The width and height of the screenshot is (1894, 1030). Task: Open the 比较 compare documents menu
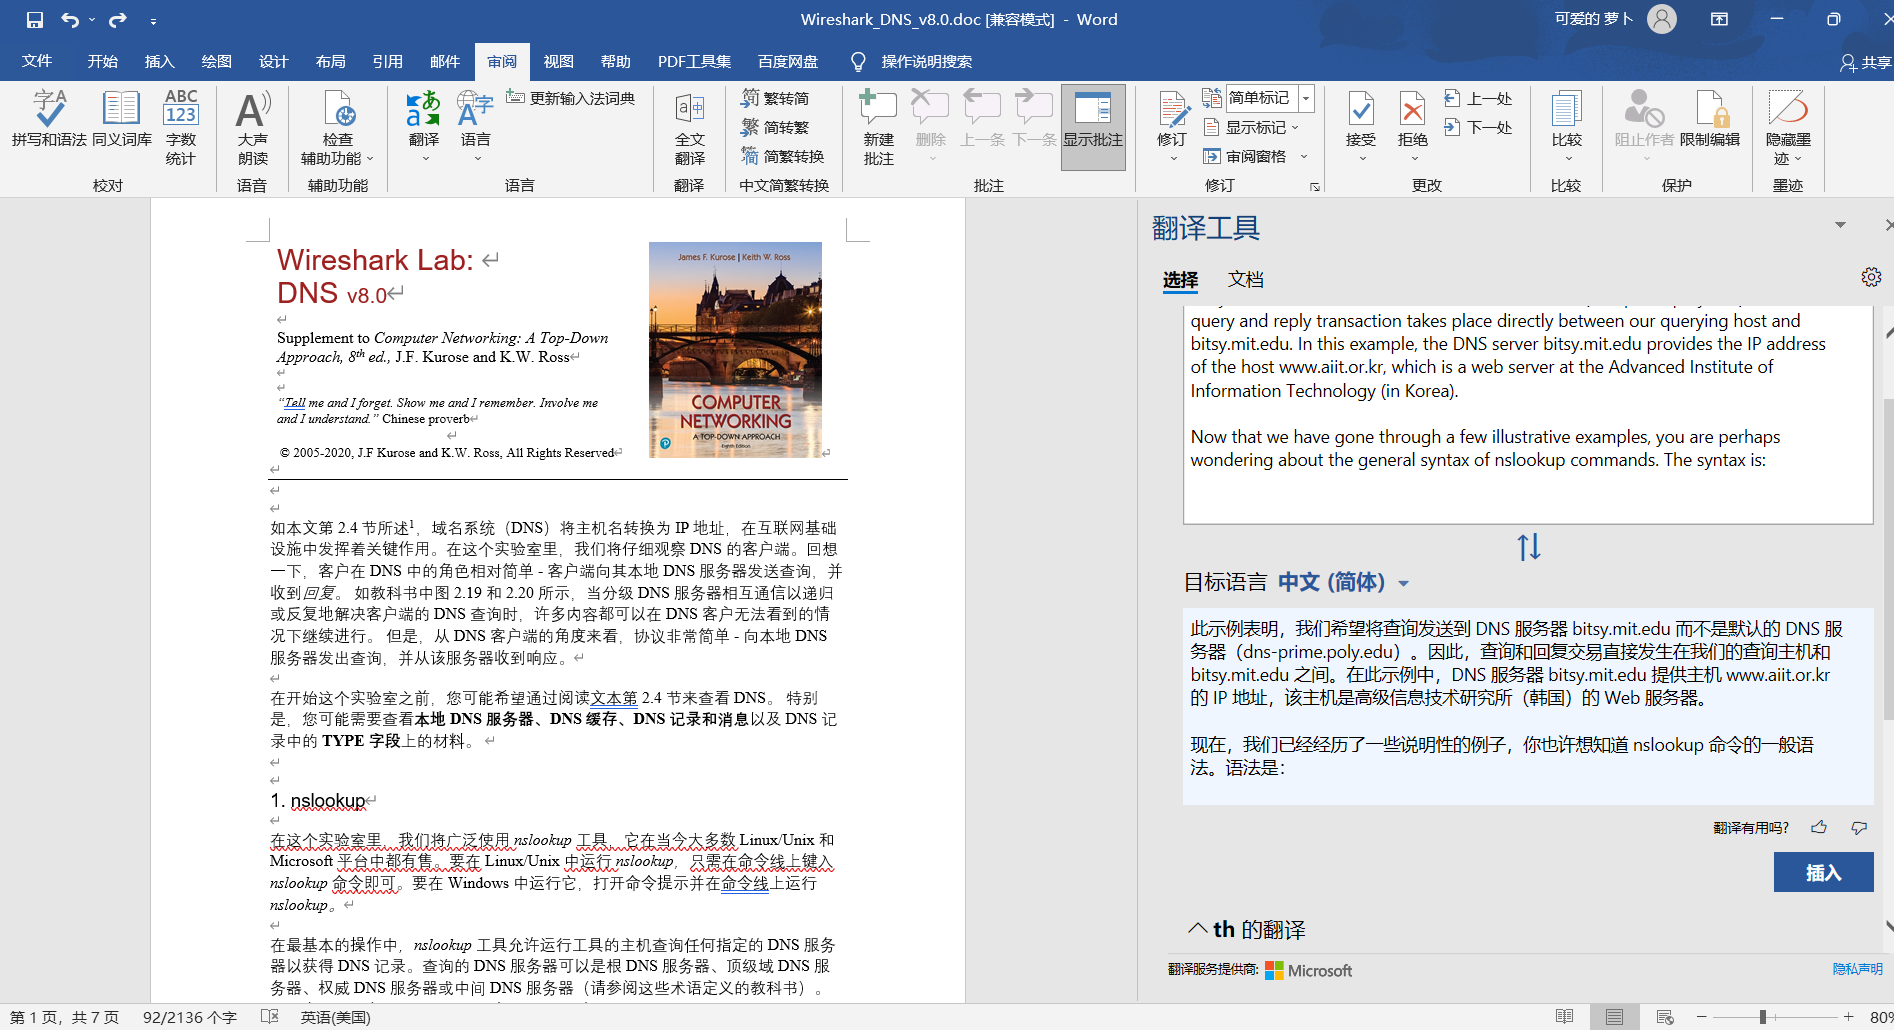pyautogui.click(x=1567, y=128)
